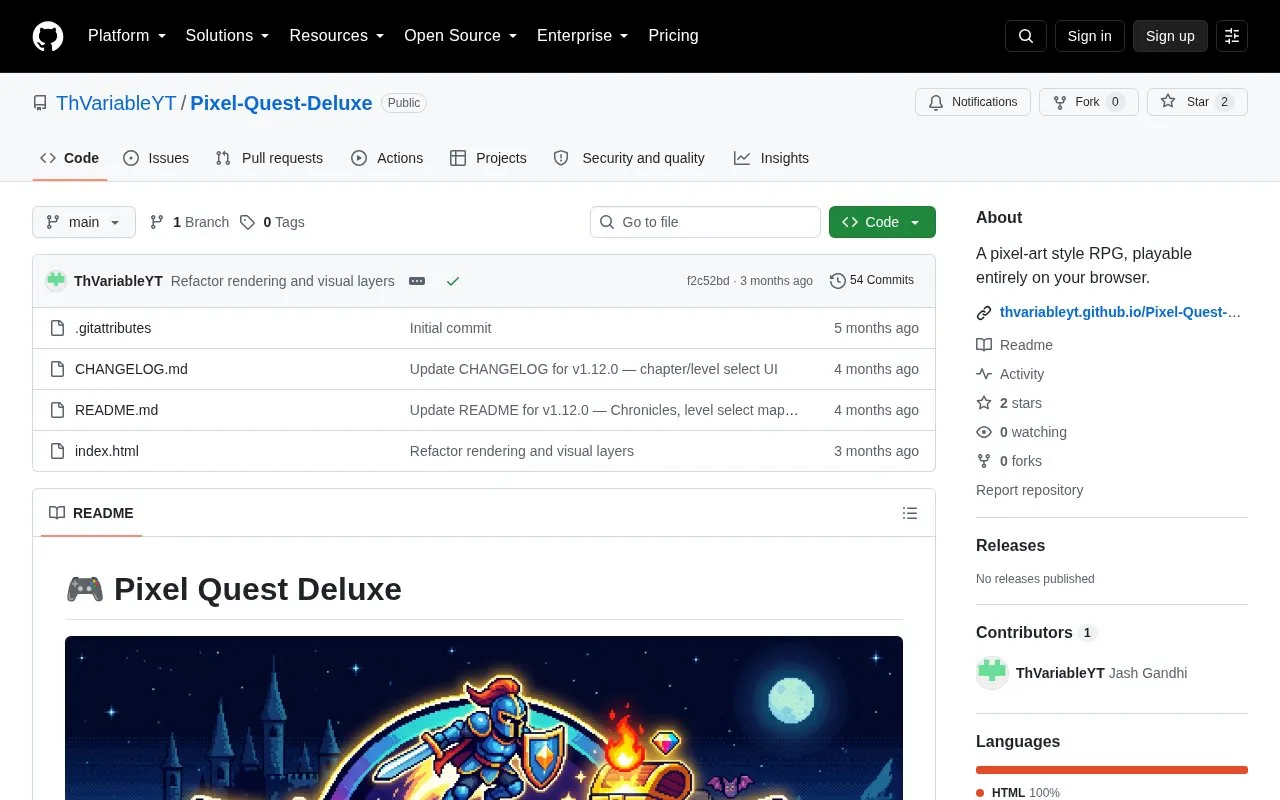
Task: Open Security and quality tab
Action: (x=629, y=158)
